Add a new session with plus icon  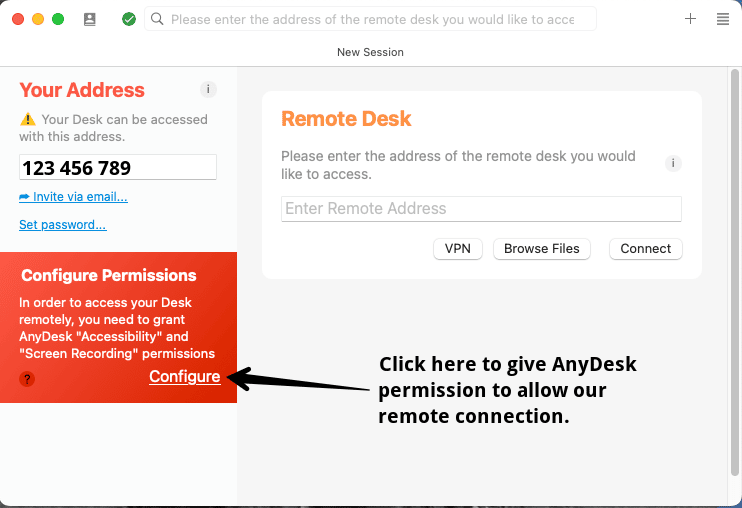coord(690,18)
